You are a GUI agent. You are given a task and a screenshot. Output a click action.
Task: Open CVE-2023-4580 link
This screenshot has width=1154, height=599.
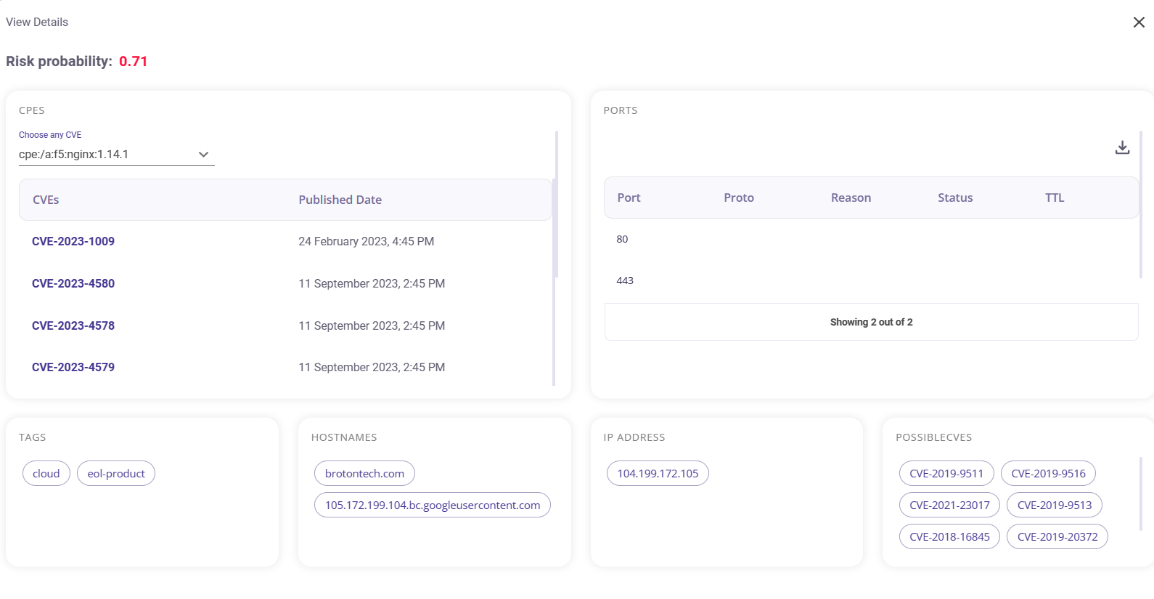(73, 283)
